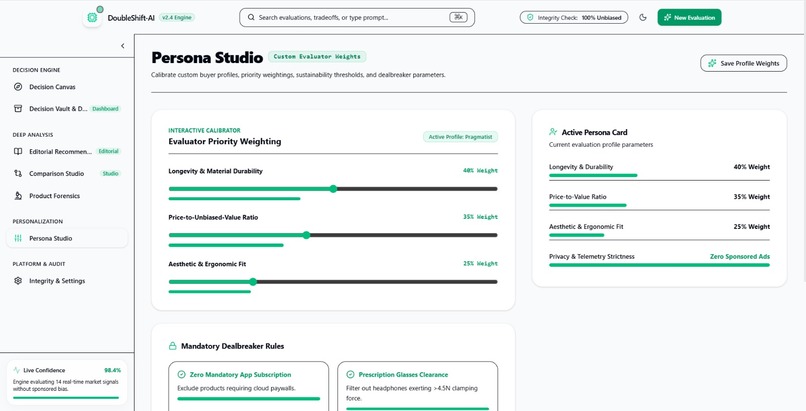Click Aesthetic & Ergonomic Fit card row

(660, 230)
